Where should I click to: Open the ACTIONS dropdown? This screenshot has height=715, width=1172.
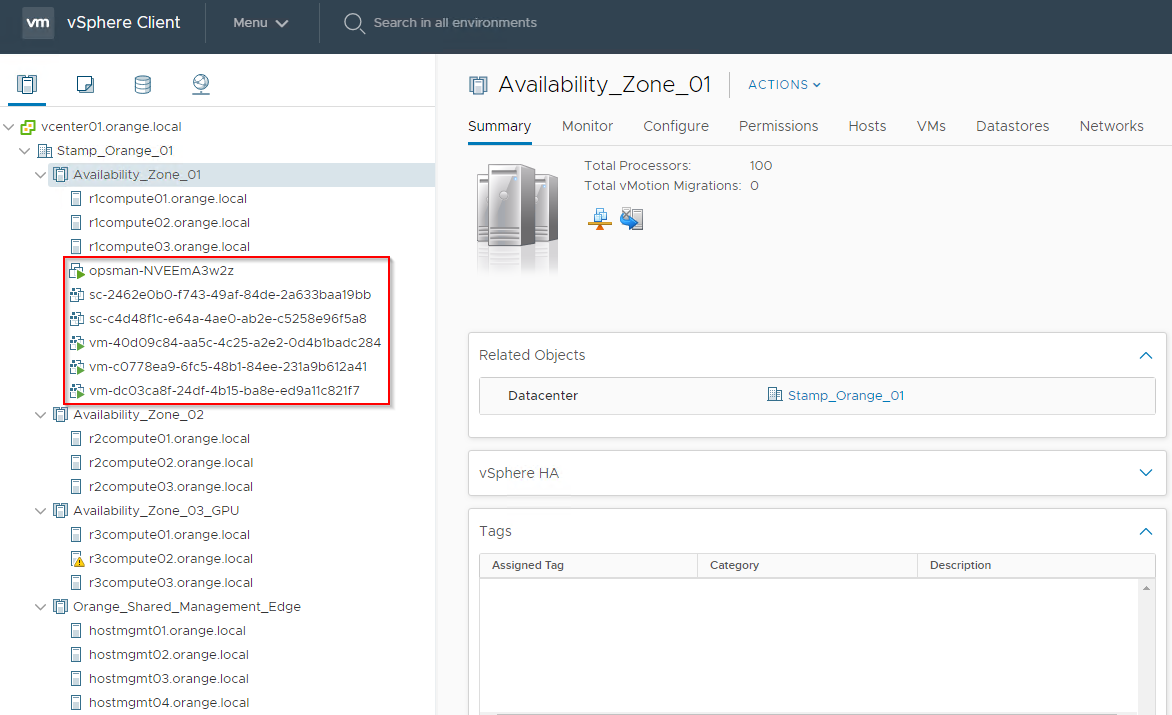(783, 85)
